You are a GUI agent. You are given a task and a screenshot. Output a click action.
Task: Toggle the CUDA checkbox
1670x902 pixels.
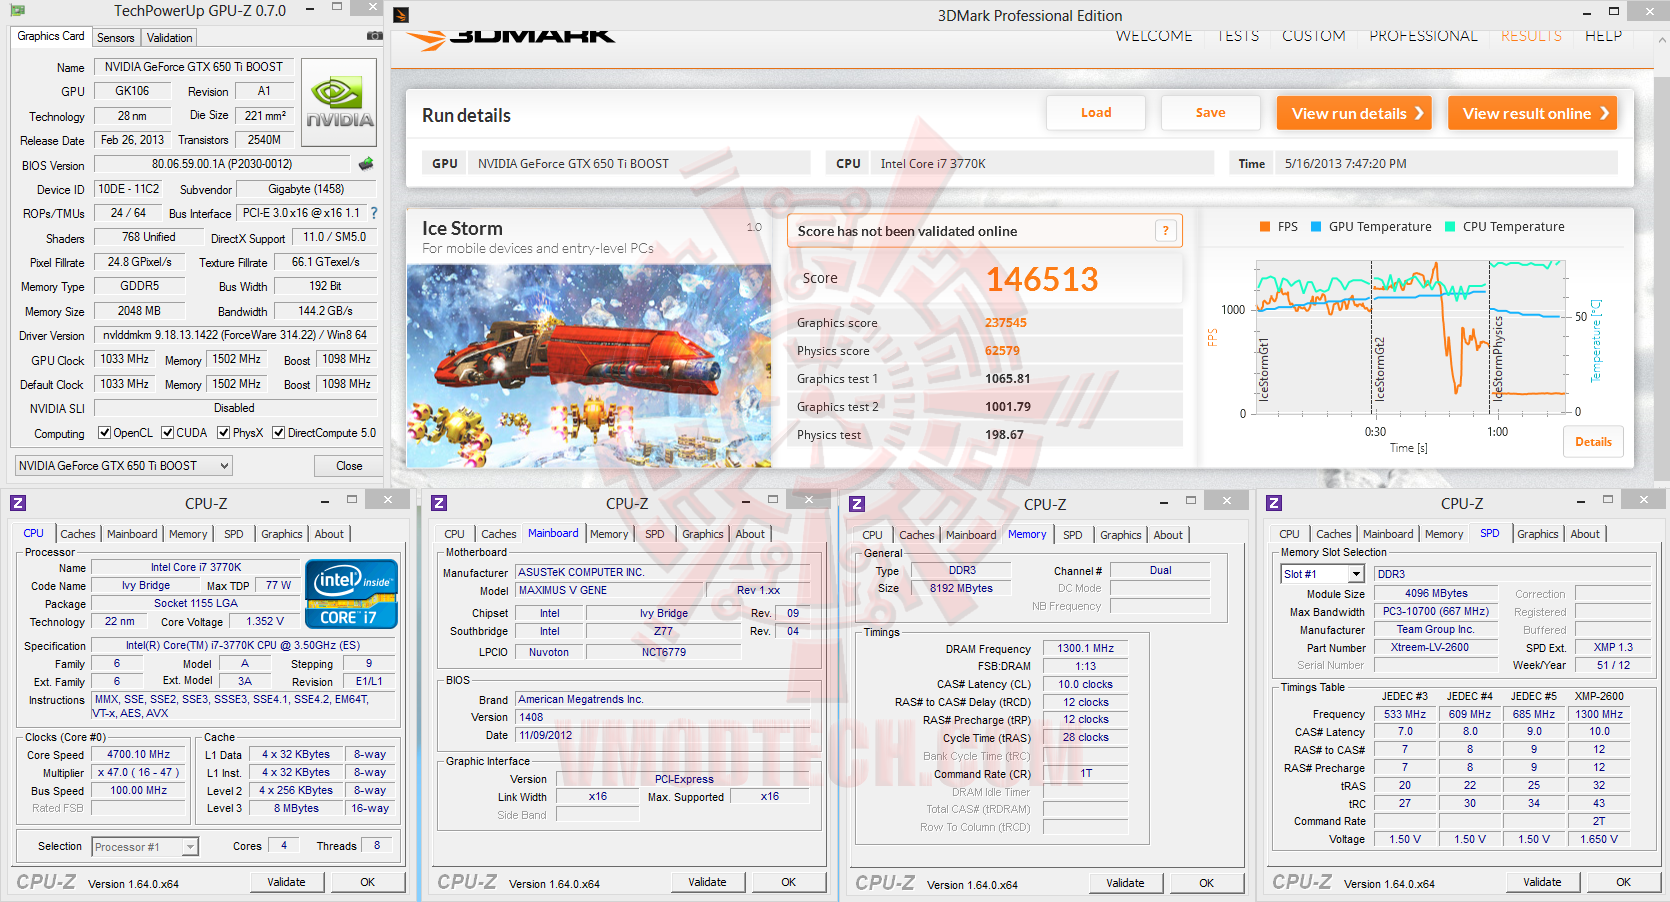pyautogui.click(x=167, y=433)
